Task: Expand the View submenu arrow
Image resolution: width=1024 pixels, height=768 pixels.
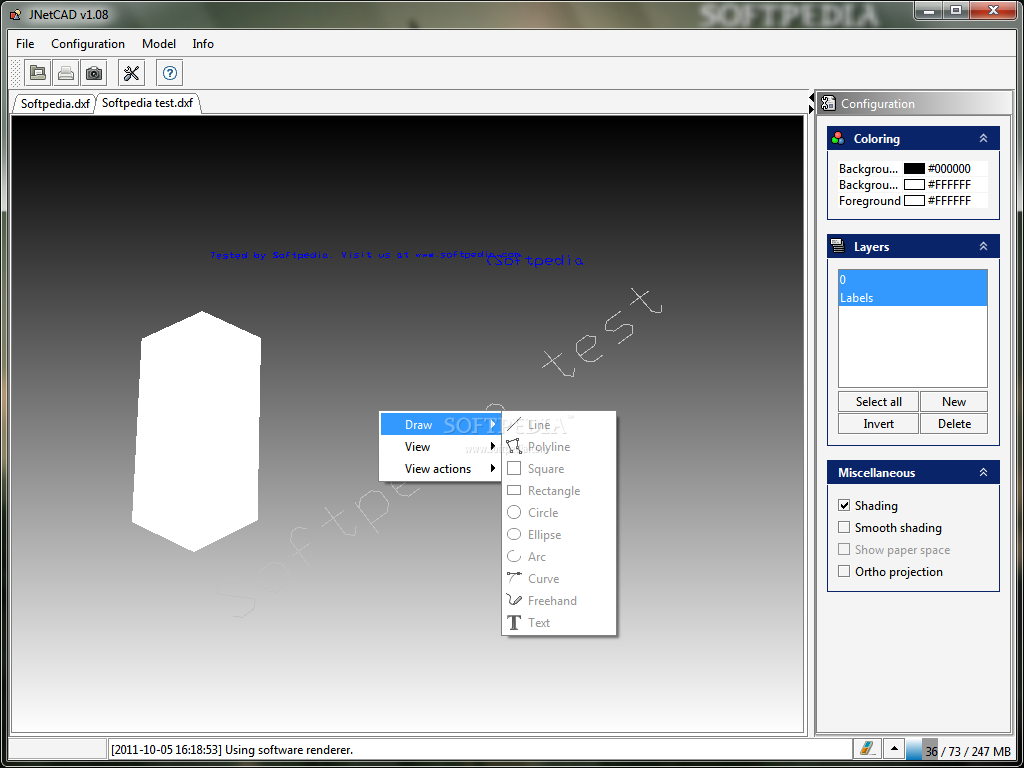Action: (x=493, y=447)
